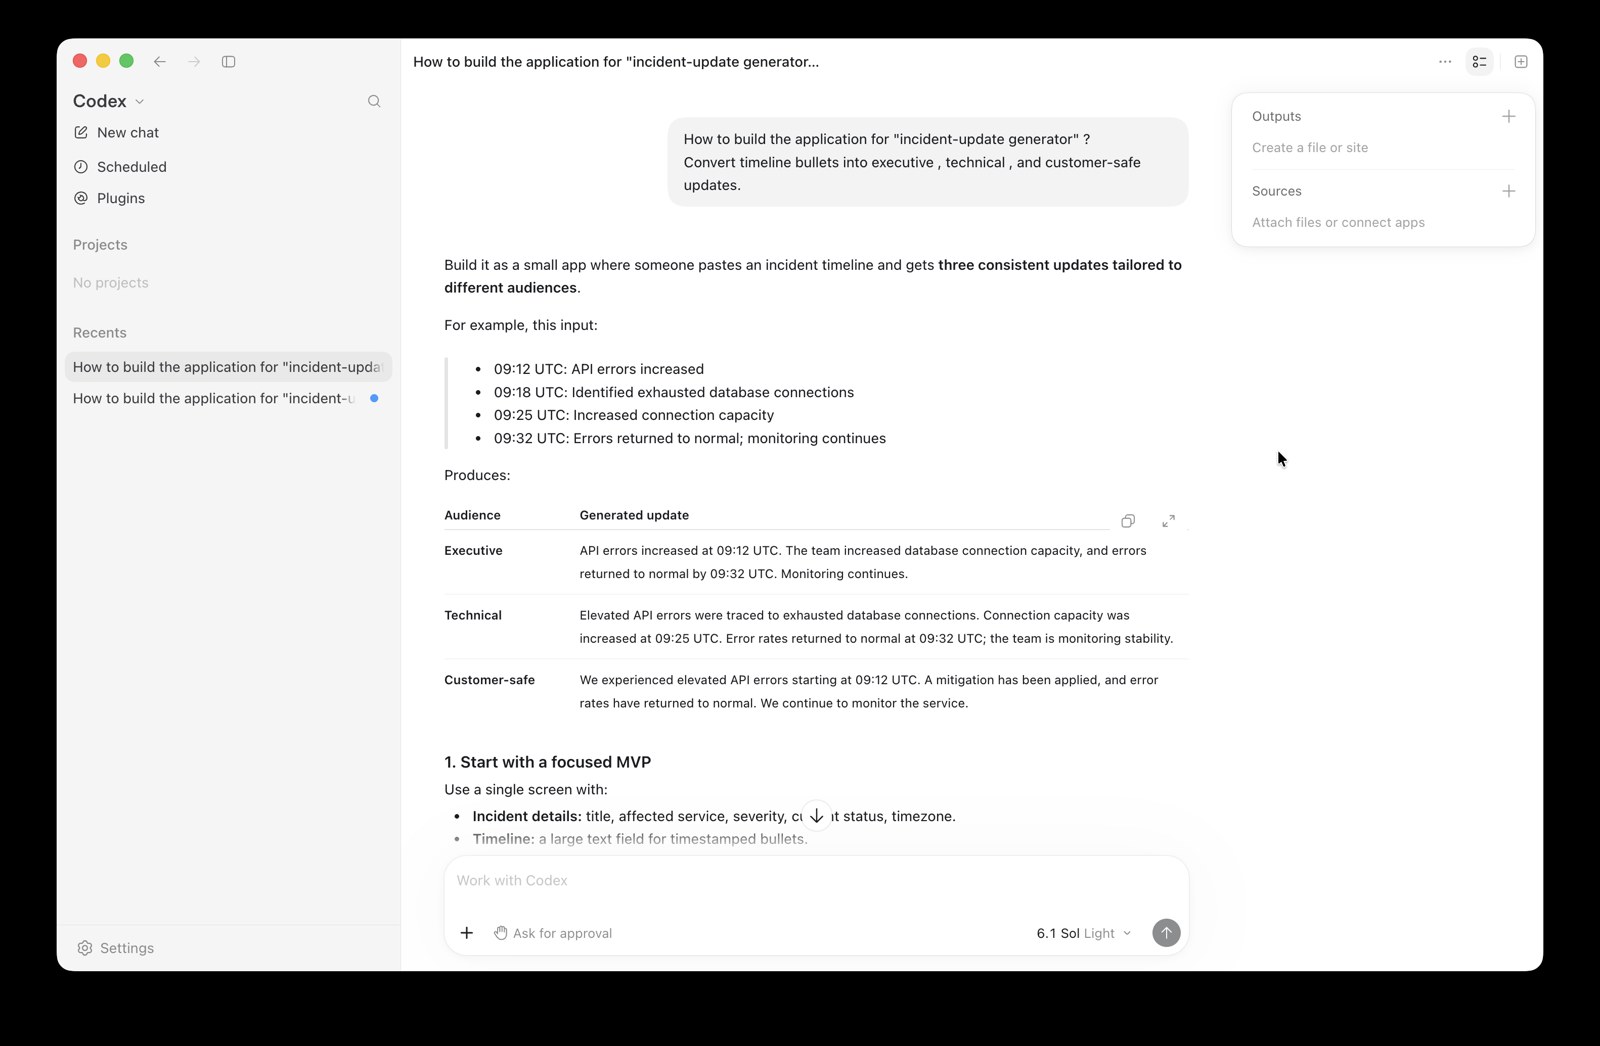This screenshot has width=1600, height=1046.
Task: Jump to bottom with down arrow
Action: pos(817,816)
